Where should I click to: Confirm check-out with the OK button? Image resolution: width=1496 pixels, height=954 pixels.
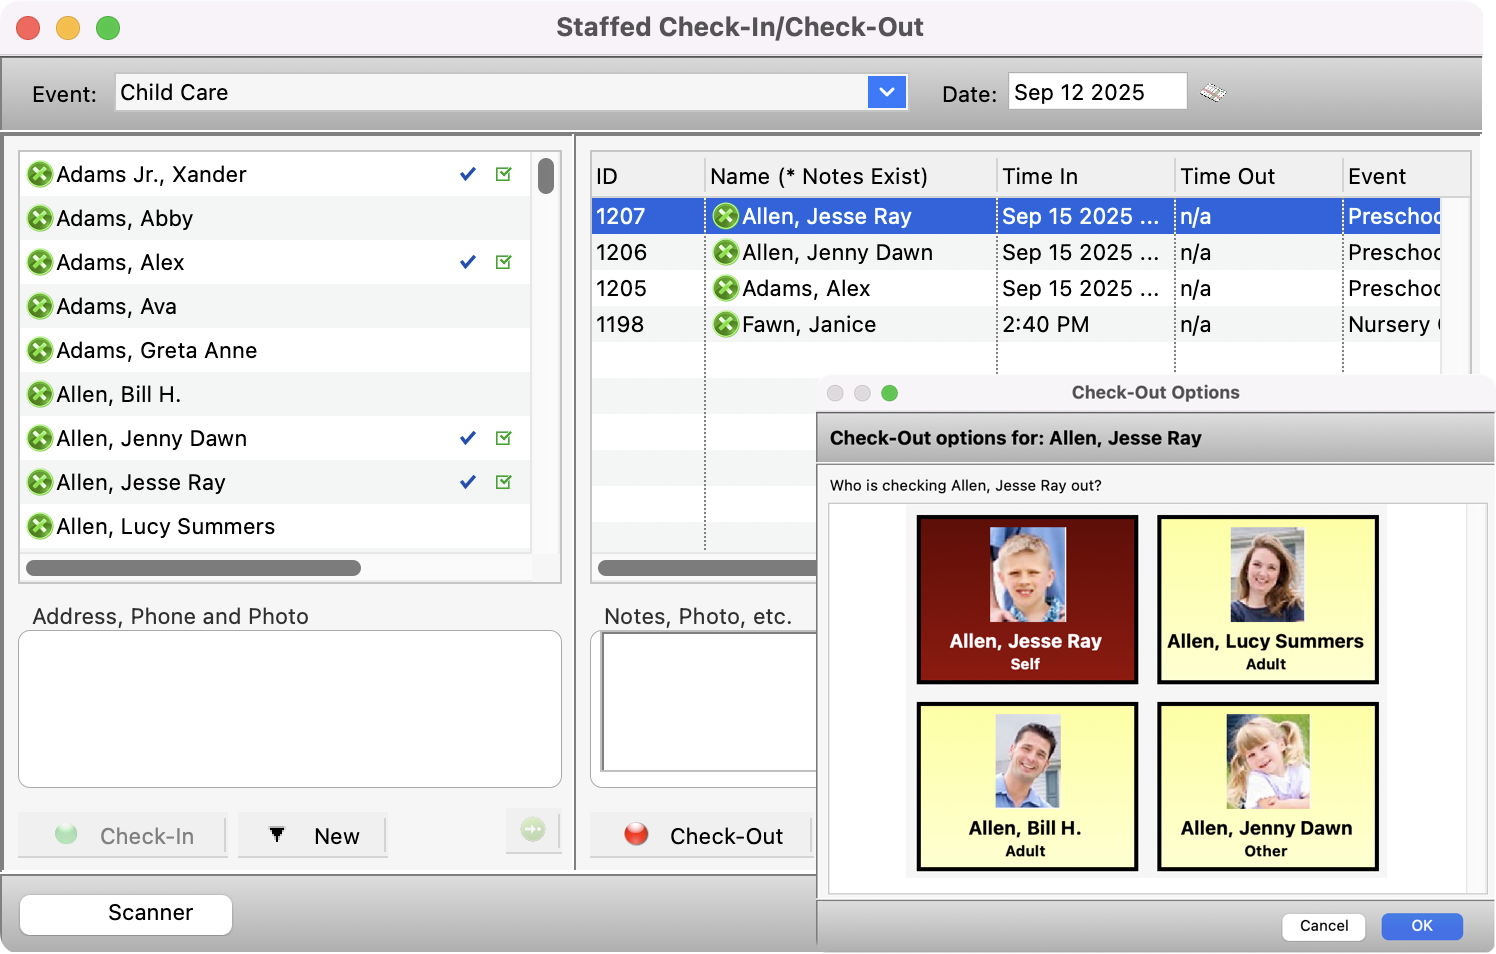coord(1421,926)
